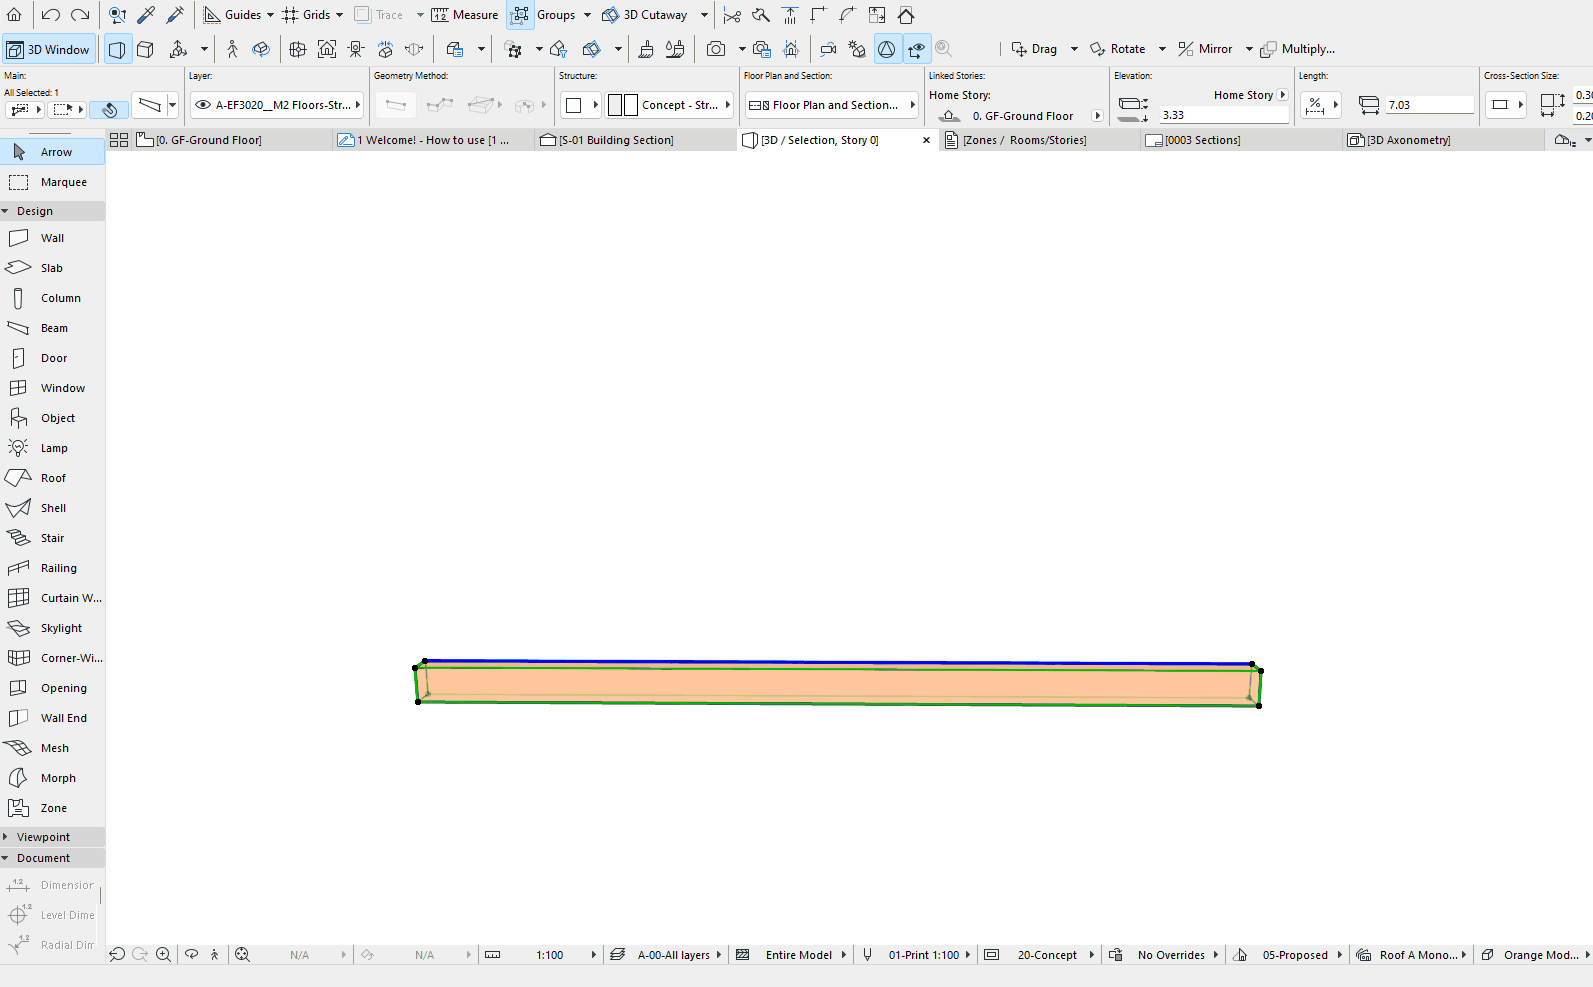
Task: Select the Mesh tool
Action: [52, 748]
